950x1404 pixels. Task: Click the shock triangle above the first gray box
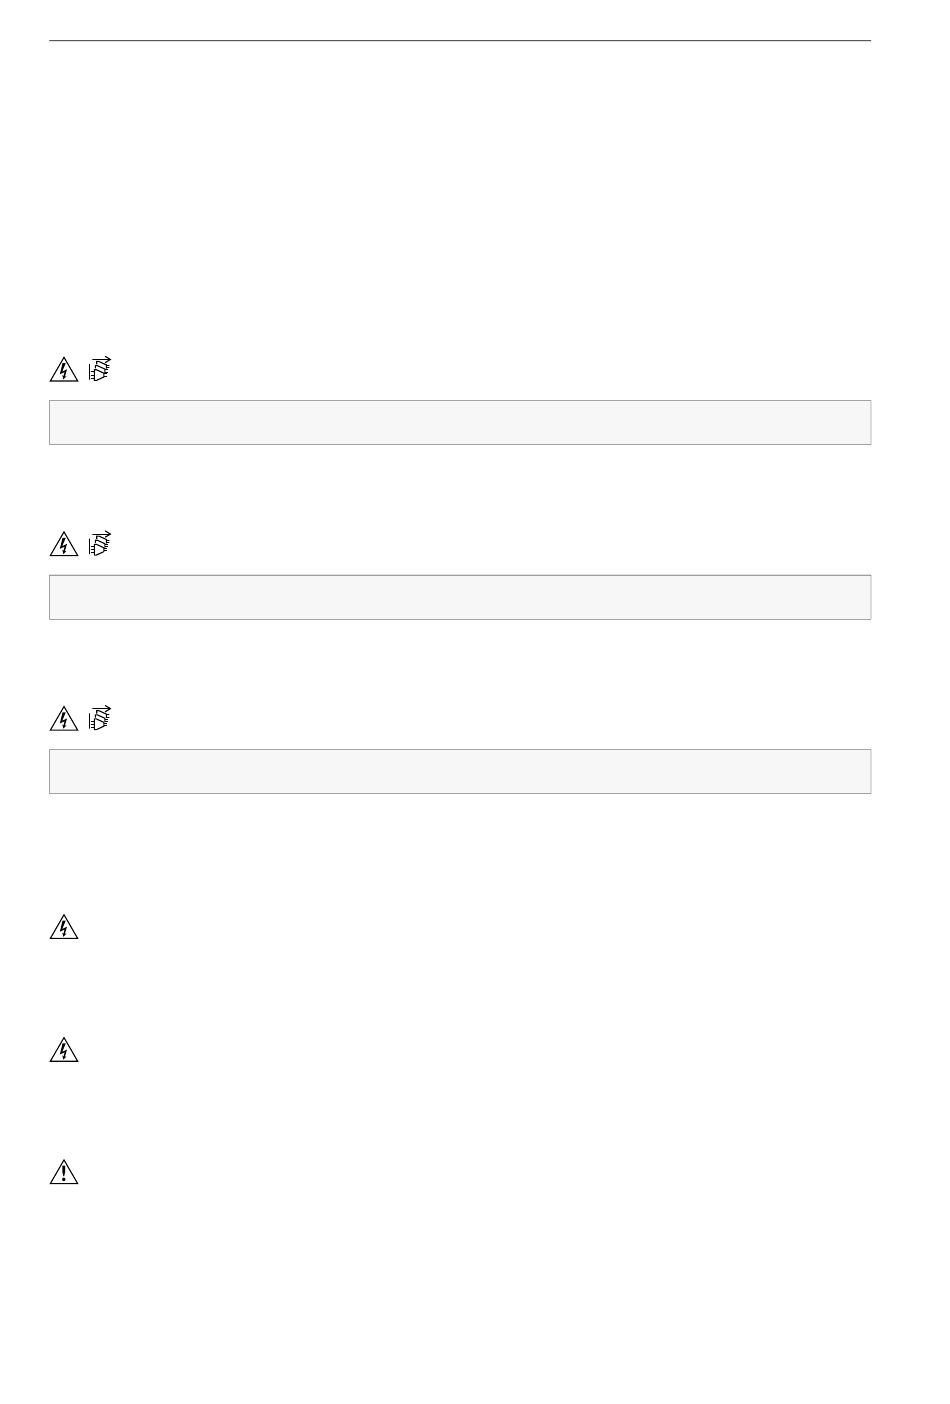pos(64,370)
